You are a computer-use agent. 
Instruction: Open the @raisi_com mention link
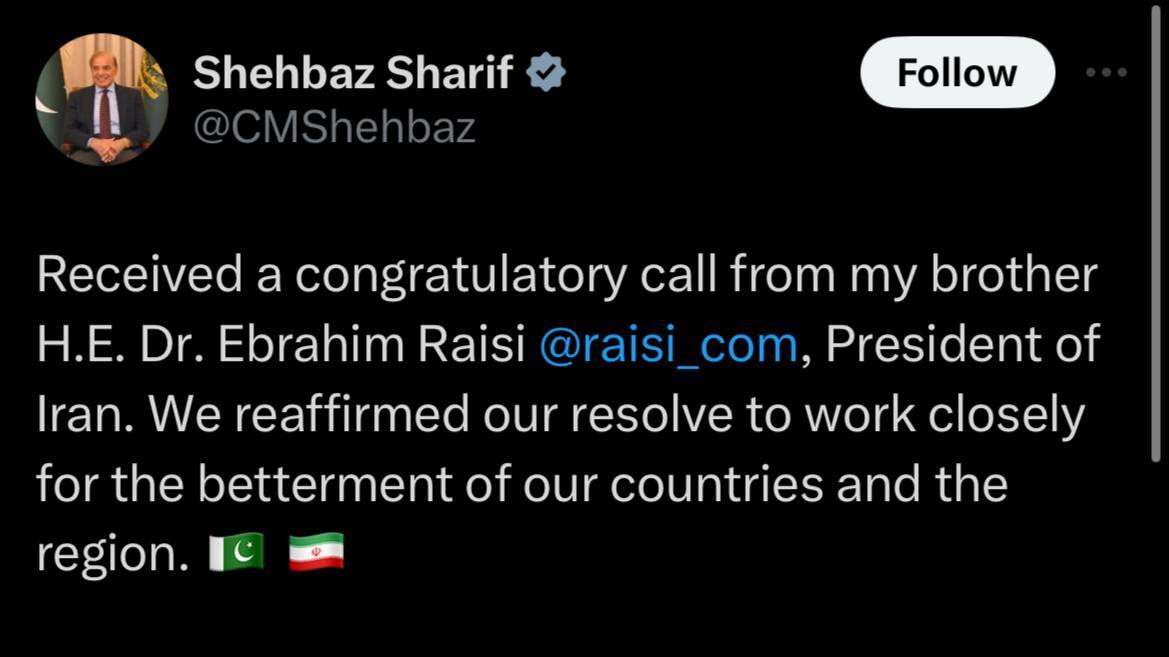pyautogui.click(x=668, y=345)
